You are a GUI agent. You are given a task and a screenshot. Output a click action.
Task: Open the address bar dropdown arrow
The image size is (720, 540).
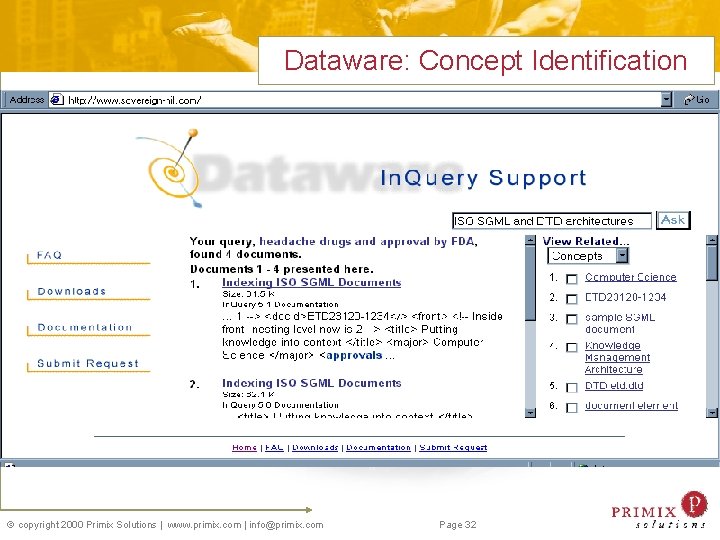coord(666,100)
